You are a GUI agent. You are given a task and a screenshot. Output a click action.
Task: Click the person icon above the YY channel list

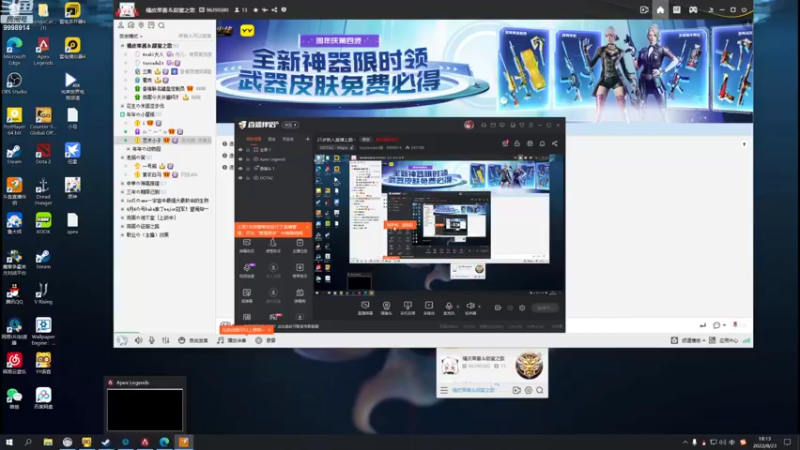coord(121,25)
